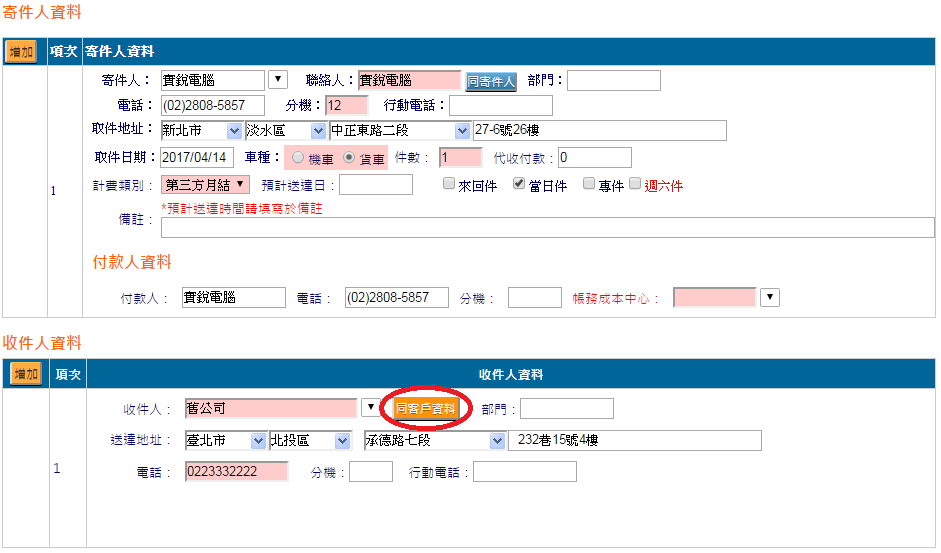The image size is (941, 553).
Task: Open the 寄件人 name dropdown arrow
Action: pos(277,80)
